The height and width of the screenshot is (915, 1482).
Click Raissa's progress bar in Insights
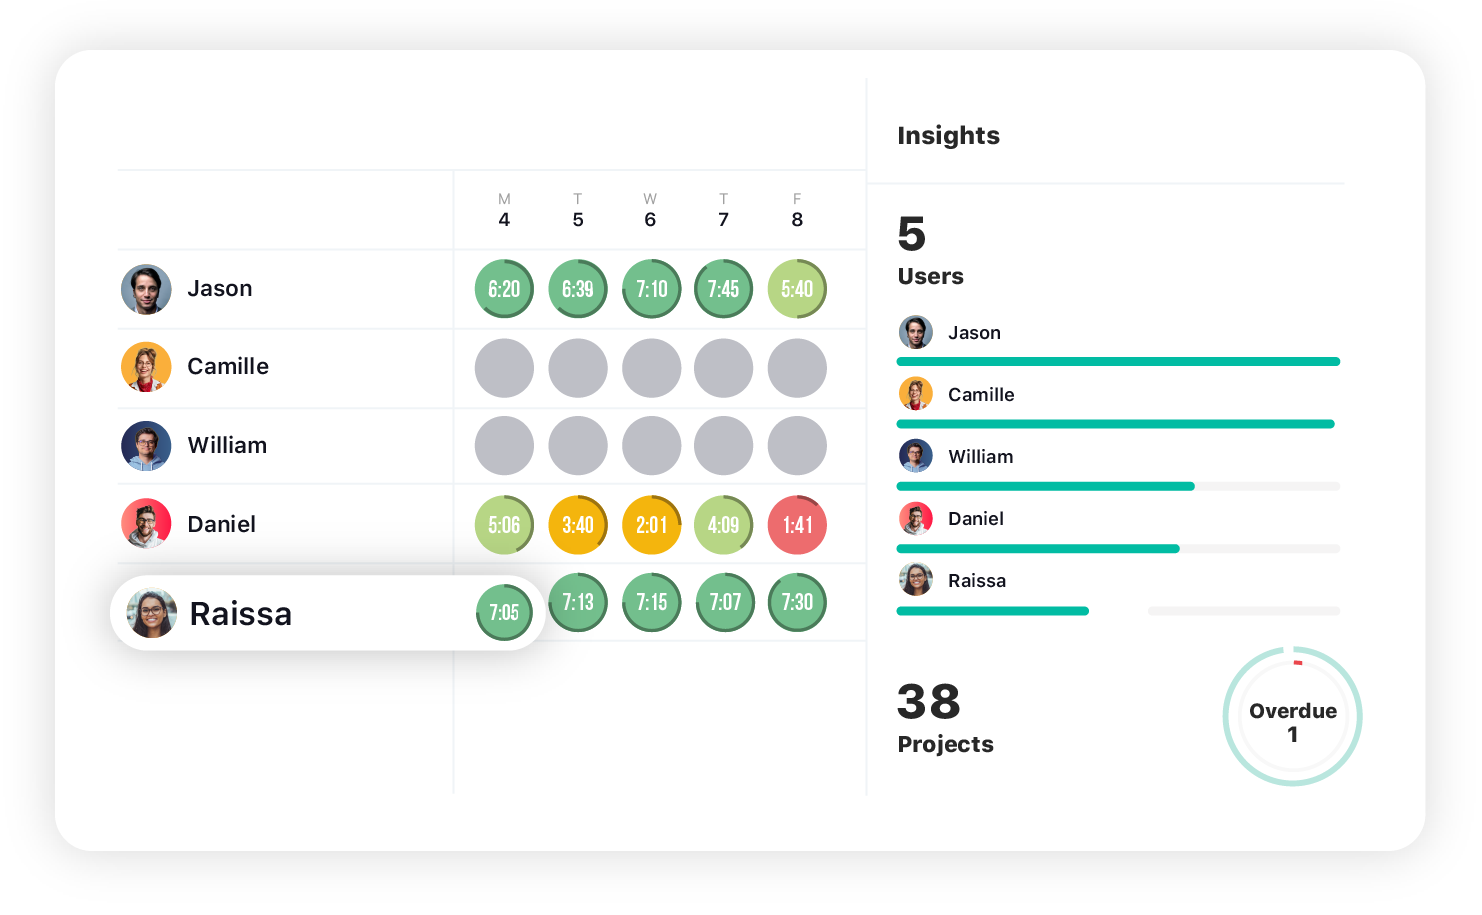1118,611
